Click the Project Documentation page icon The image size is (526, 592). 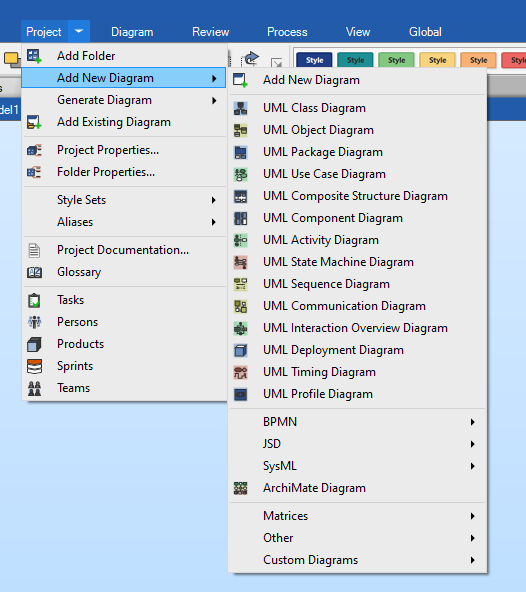[34, 250]
